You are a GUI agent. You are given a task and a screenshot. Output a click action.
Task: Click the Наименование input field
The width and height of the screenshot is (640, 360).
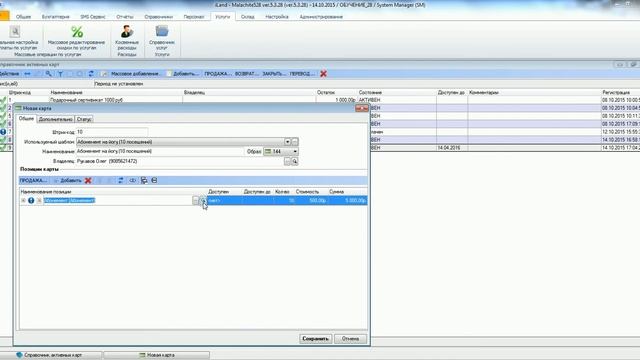[160, 151]
